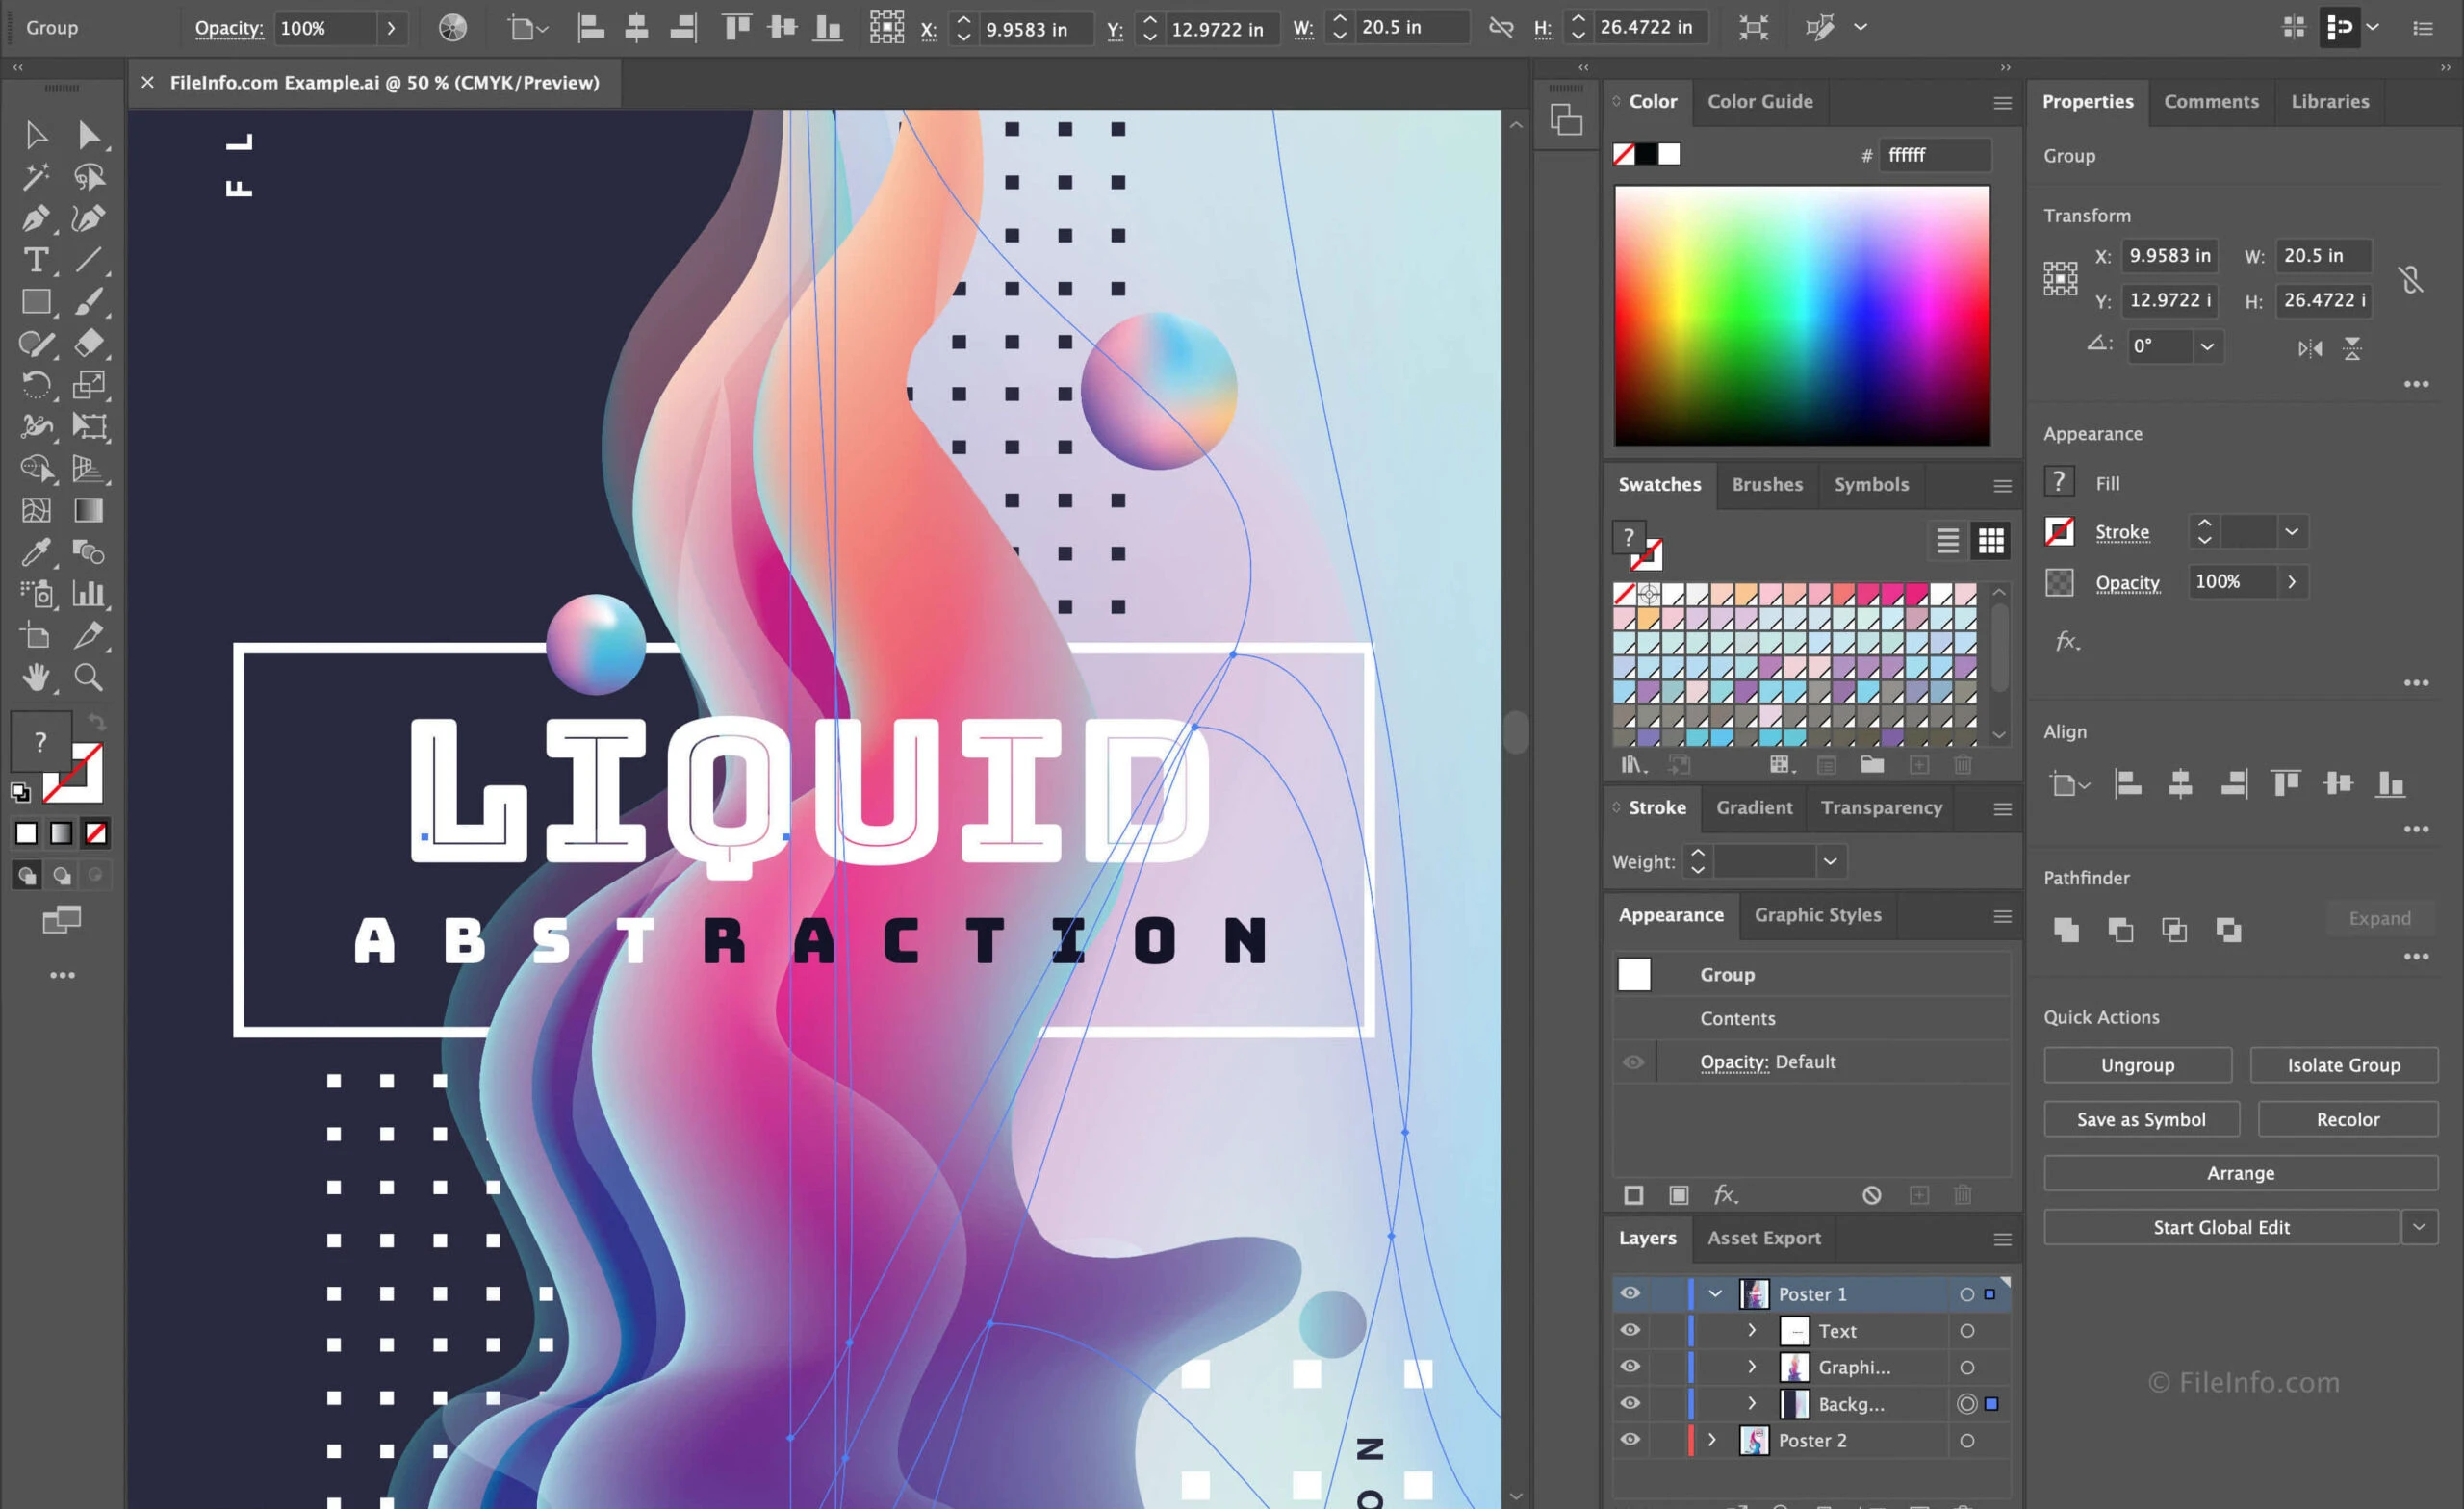Expand the Graphic Styles dropdown

point(2005,914)
